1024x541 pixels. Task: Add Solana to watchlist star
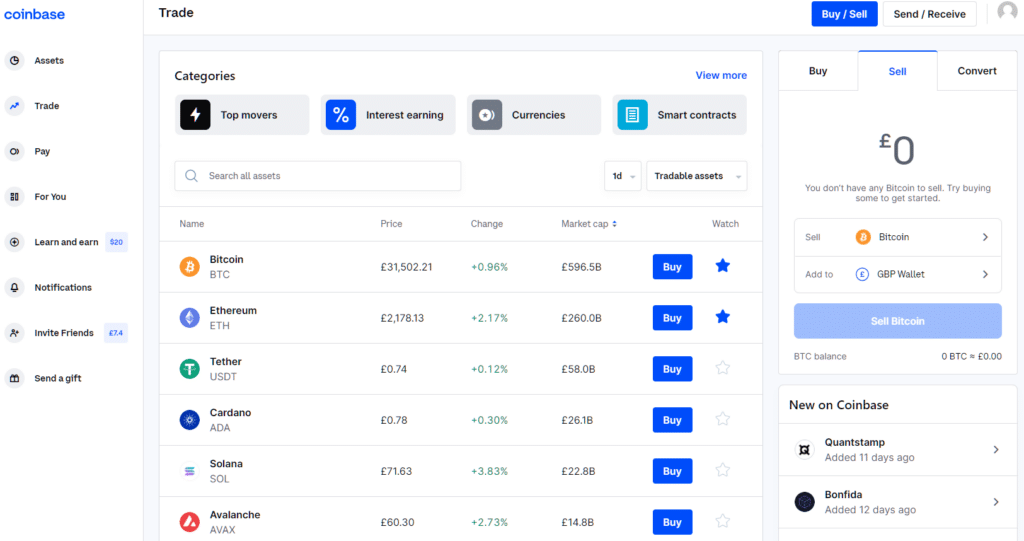coord(722,470)
